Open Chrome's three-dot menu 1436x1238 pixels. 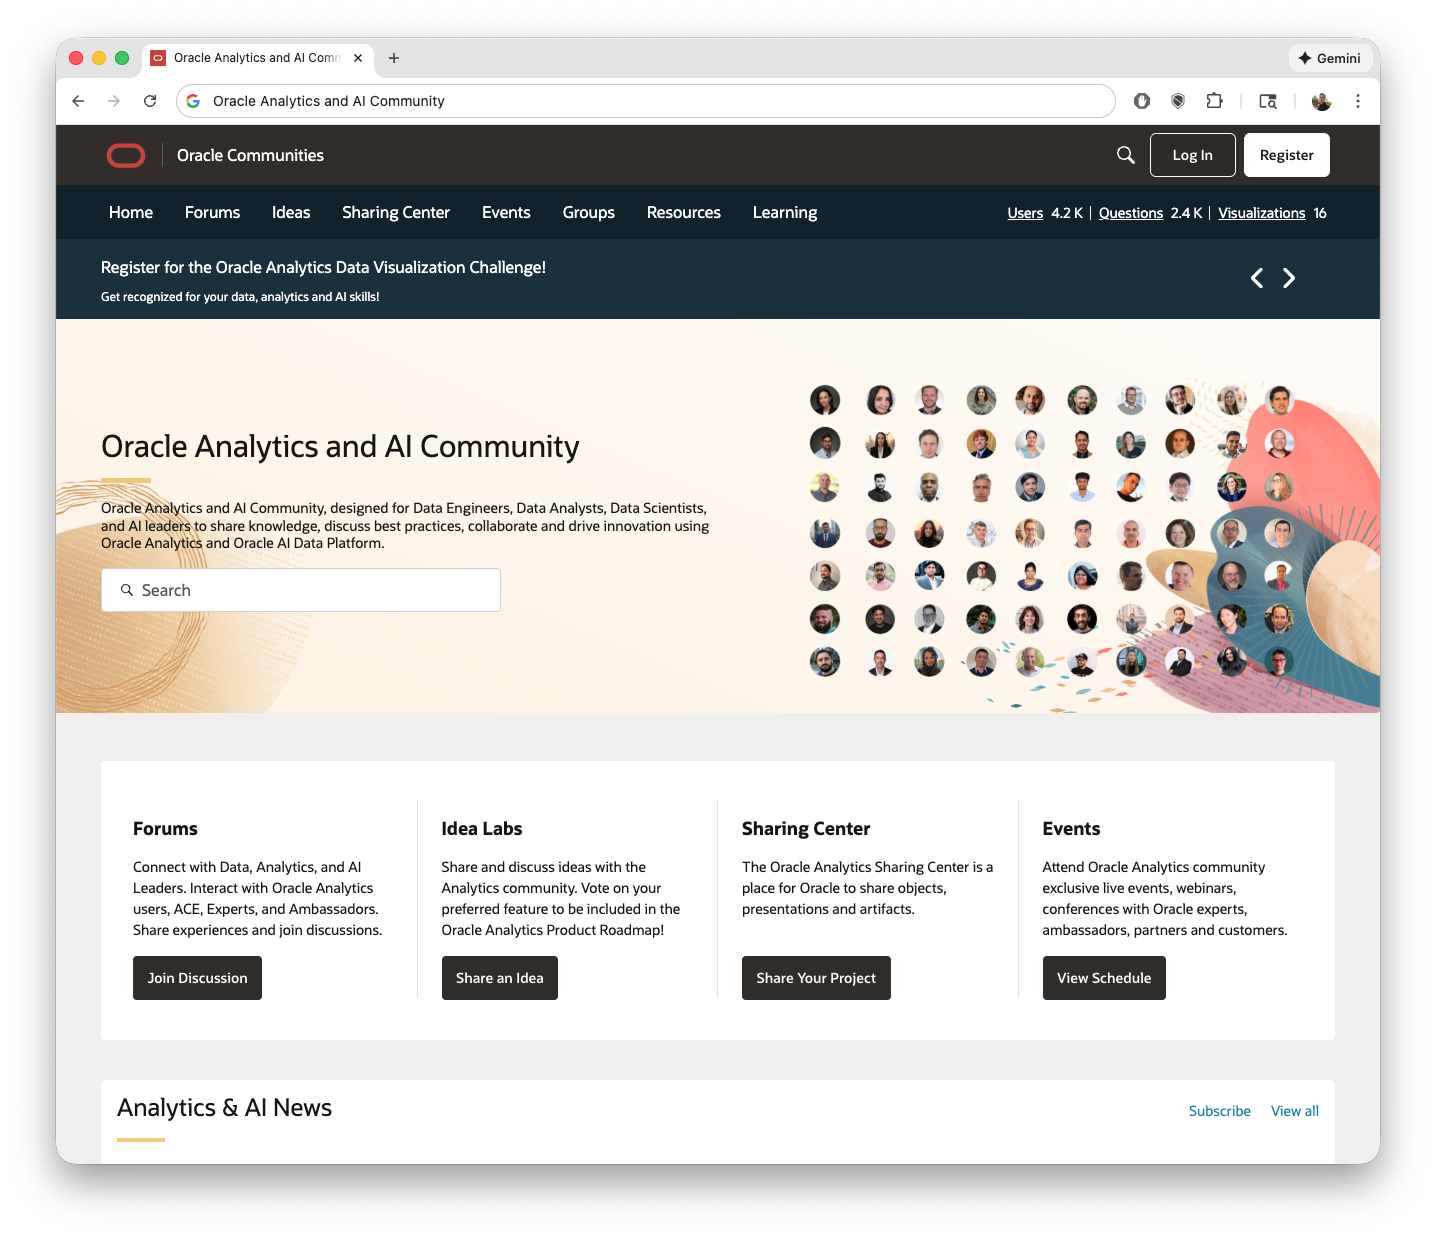(1358, 101)
